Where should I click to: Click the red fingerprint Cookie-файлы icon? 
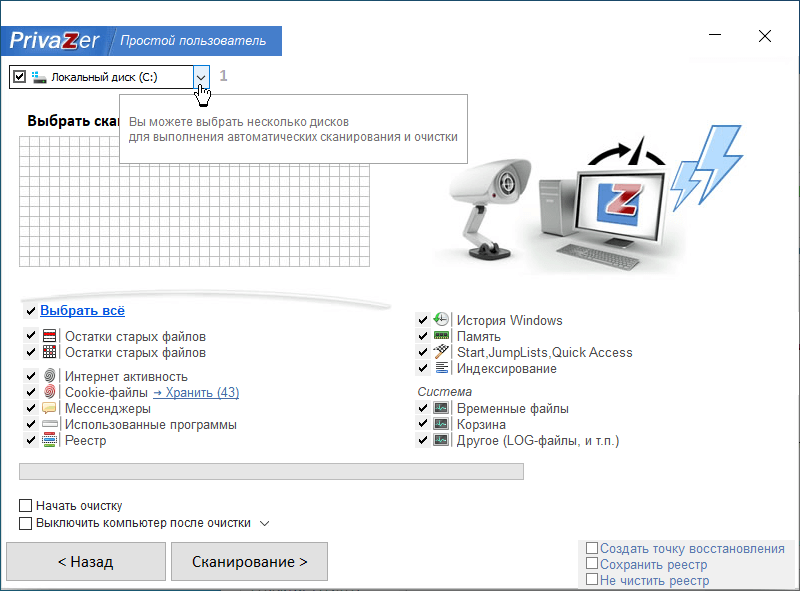[x=49, y=391]
